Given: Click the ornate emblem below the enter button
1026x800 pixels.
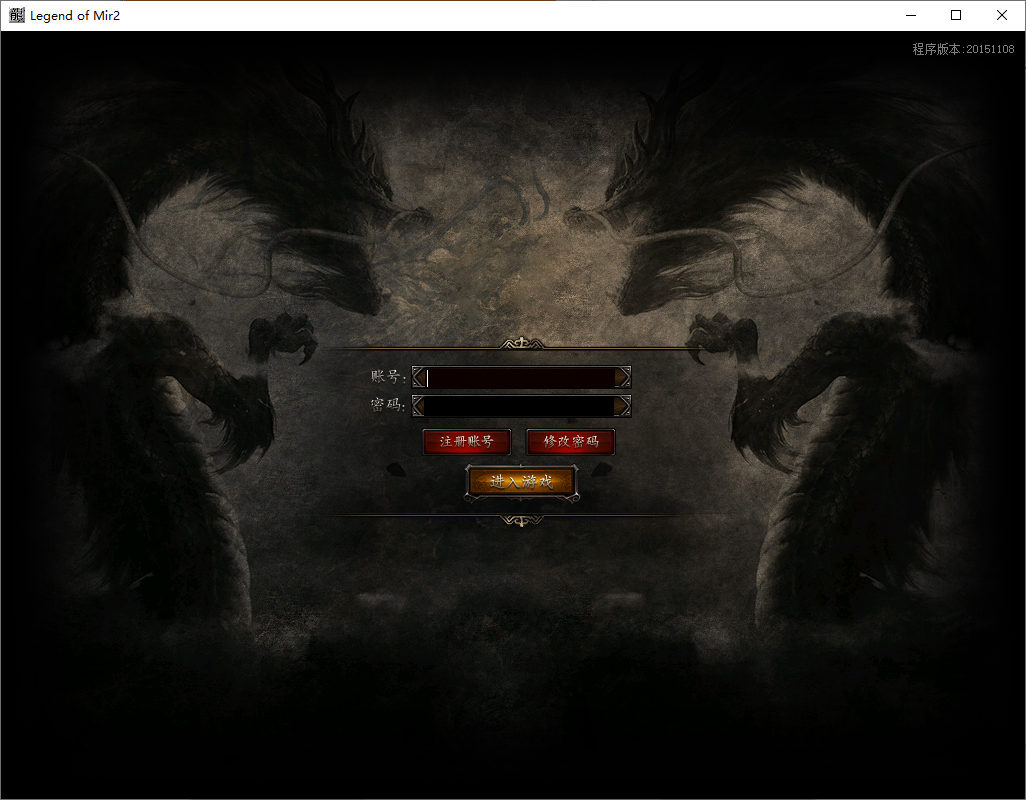Looking at the screenshot, I should click(521, 520).
